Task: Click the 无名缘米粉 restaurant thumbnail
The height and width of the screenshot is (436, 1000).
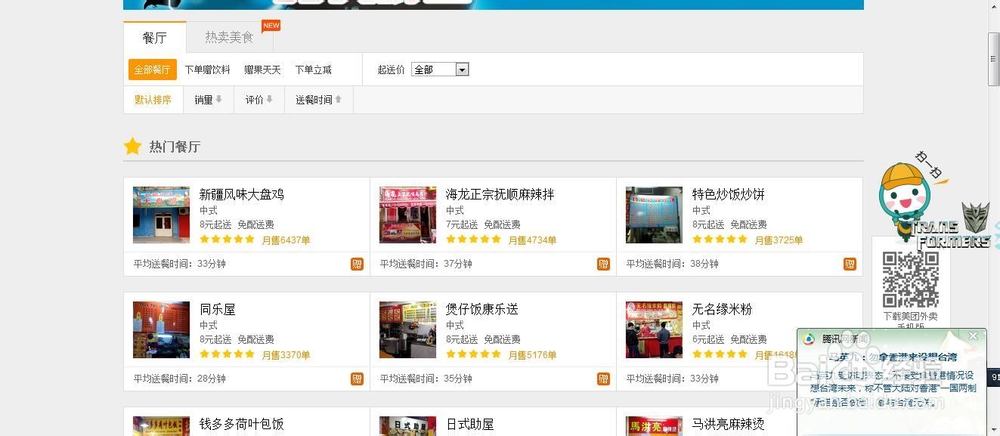Action: (654, 330)
